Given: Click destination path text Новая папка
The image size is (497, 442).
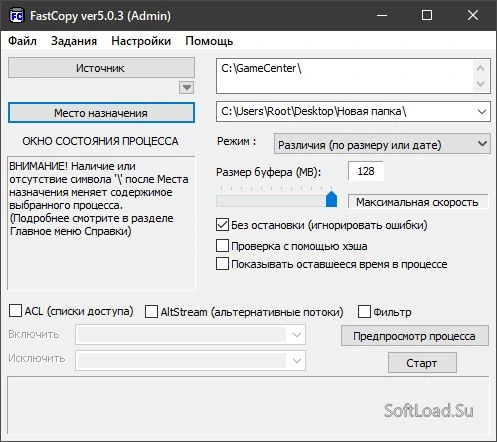Looking at the screenshot, I should click(370, 111).
